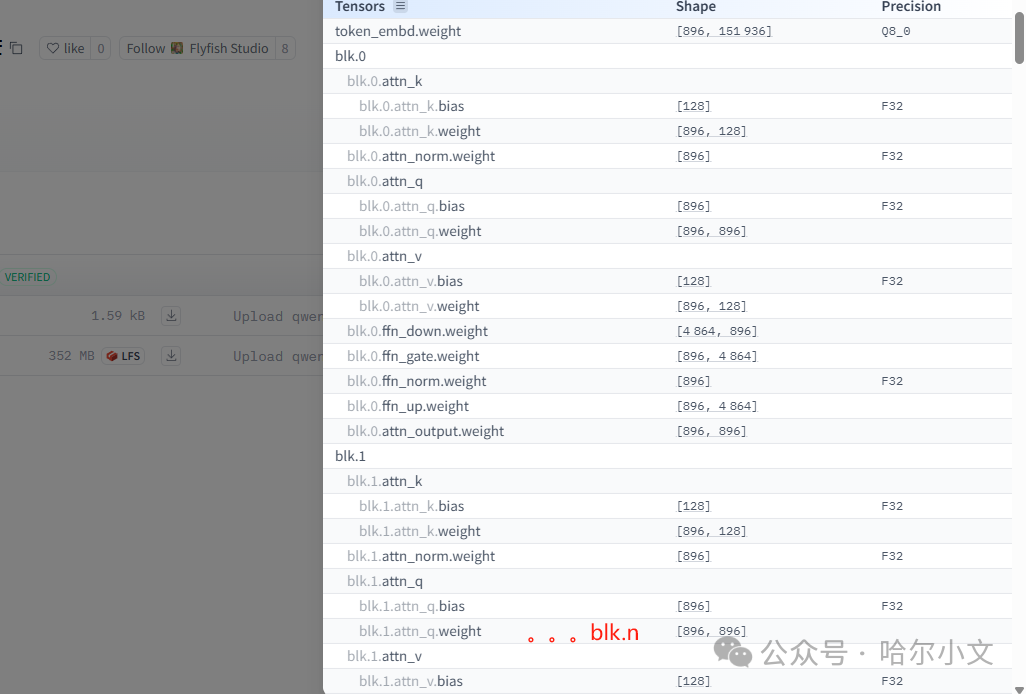
Task: Select blk.1.attn_k.bias row
Action: coord(667,506)
